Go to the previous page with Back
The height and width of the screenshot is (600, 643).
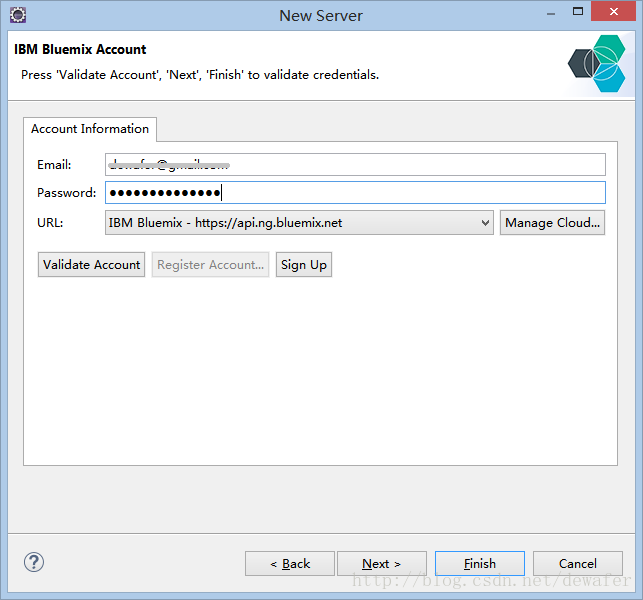(290, 563)
